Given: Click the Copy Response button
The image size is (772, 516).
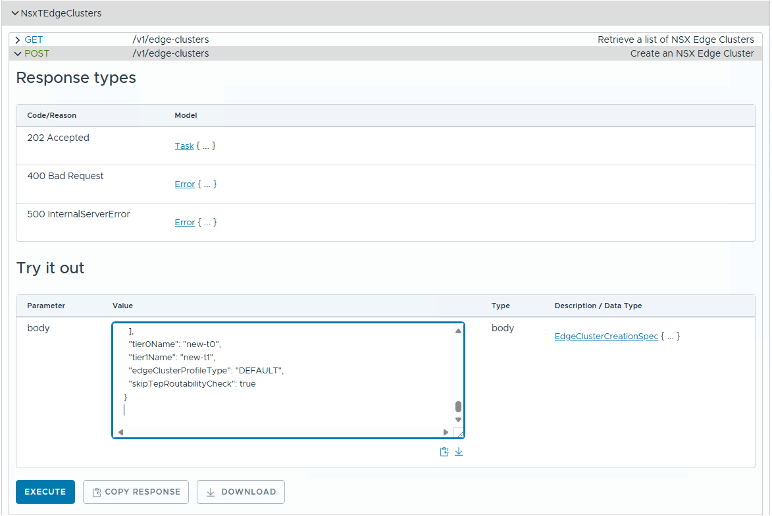Looking at the screenshot, I should 135,492.
